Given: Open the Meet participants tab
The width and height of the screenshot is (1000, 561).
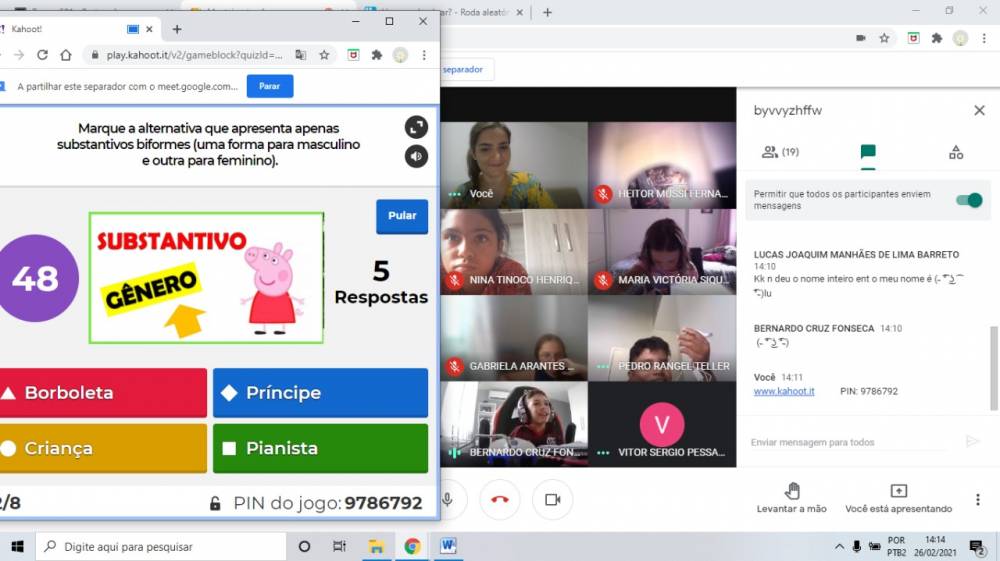Looking at the screenshot, I should tap(779, 152).
